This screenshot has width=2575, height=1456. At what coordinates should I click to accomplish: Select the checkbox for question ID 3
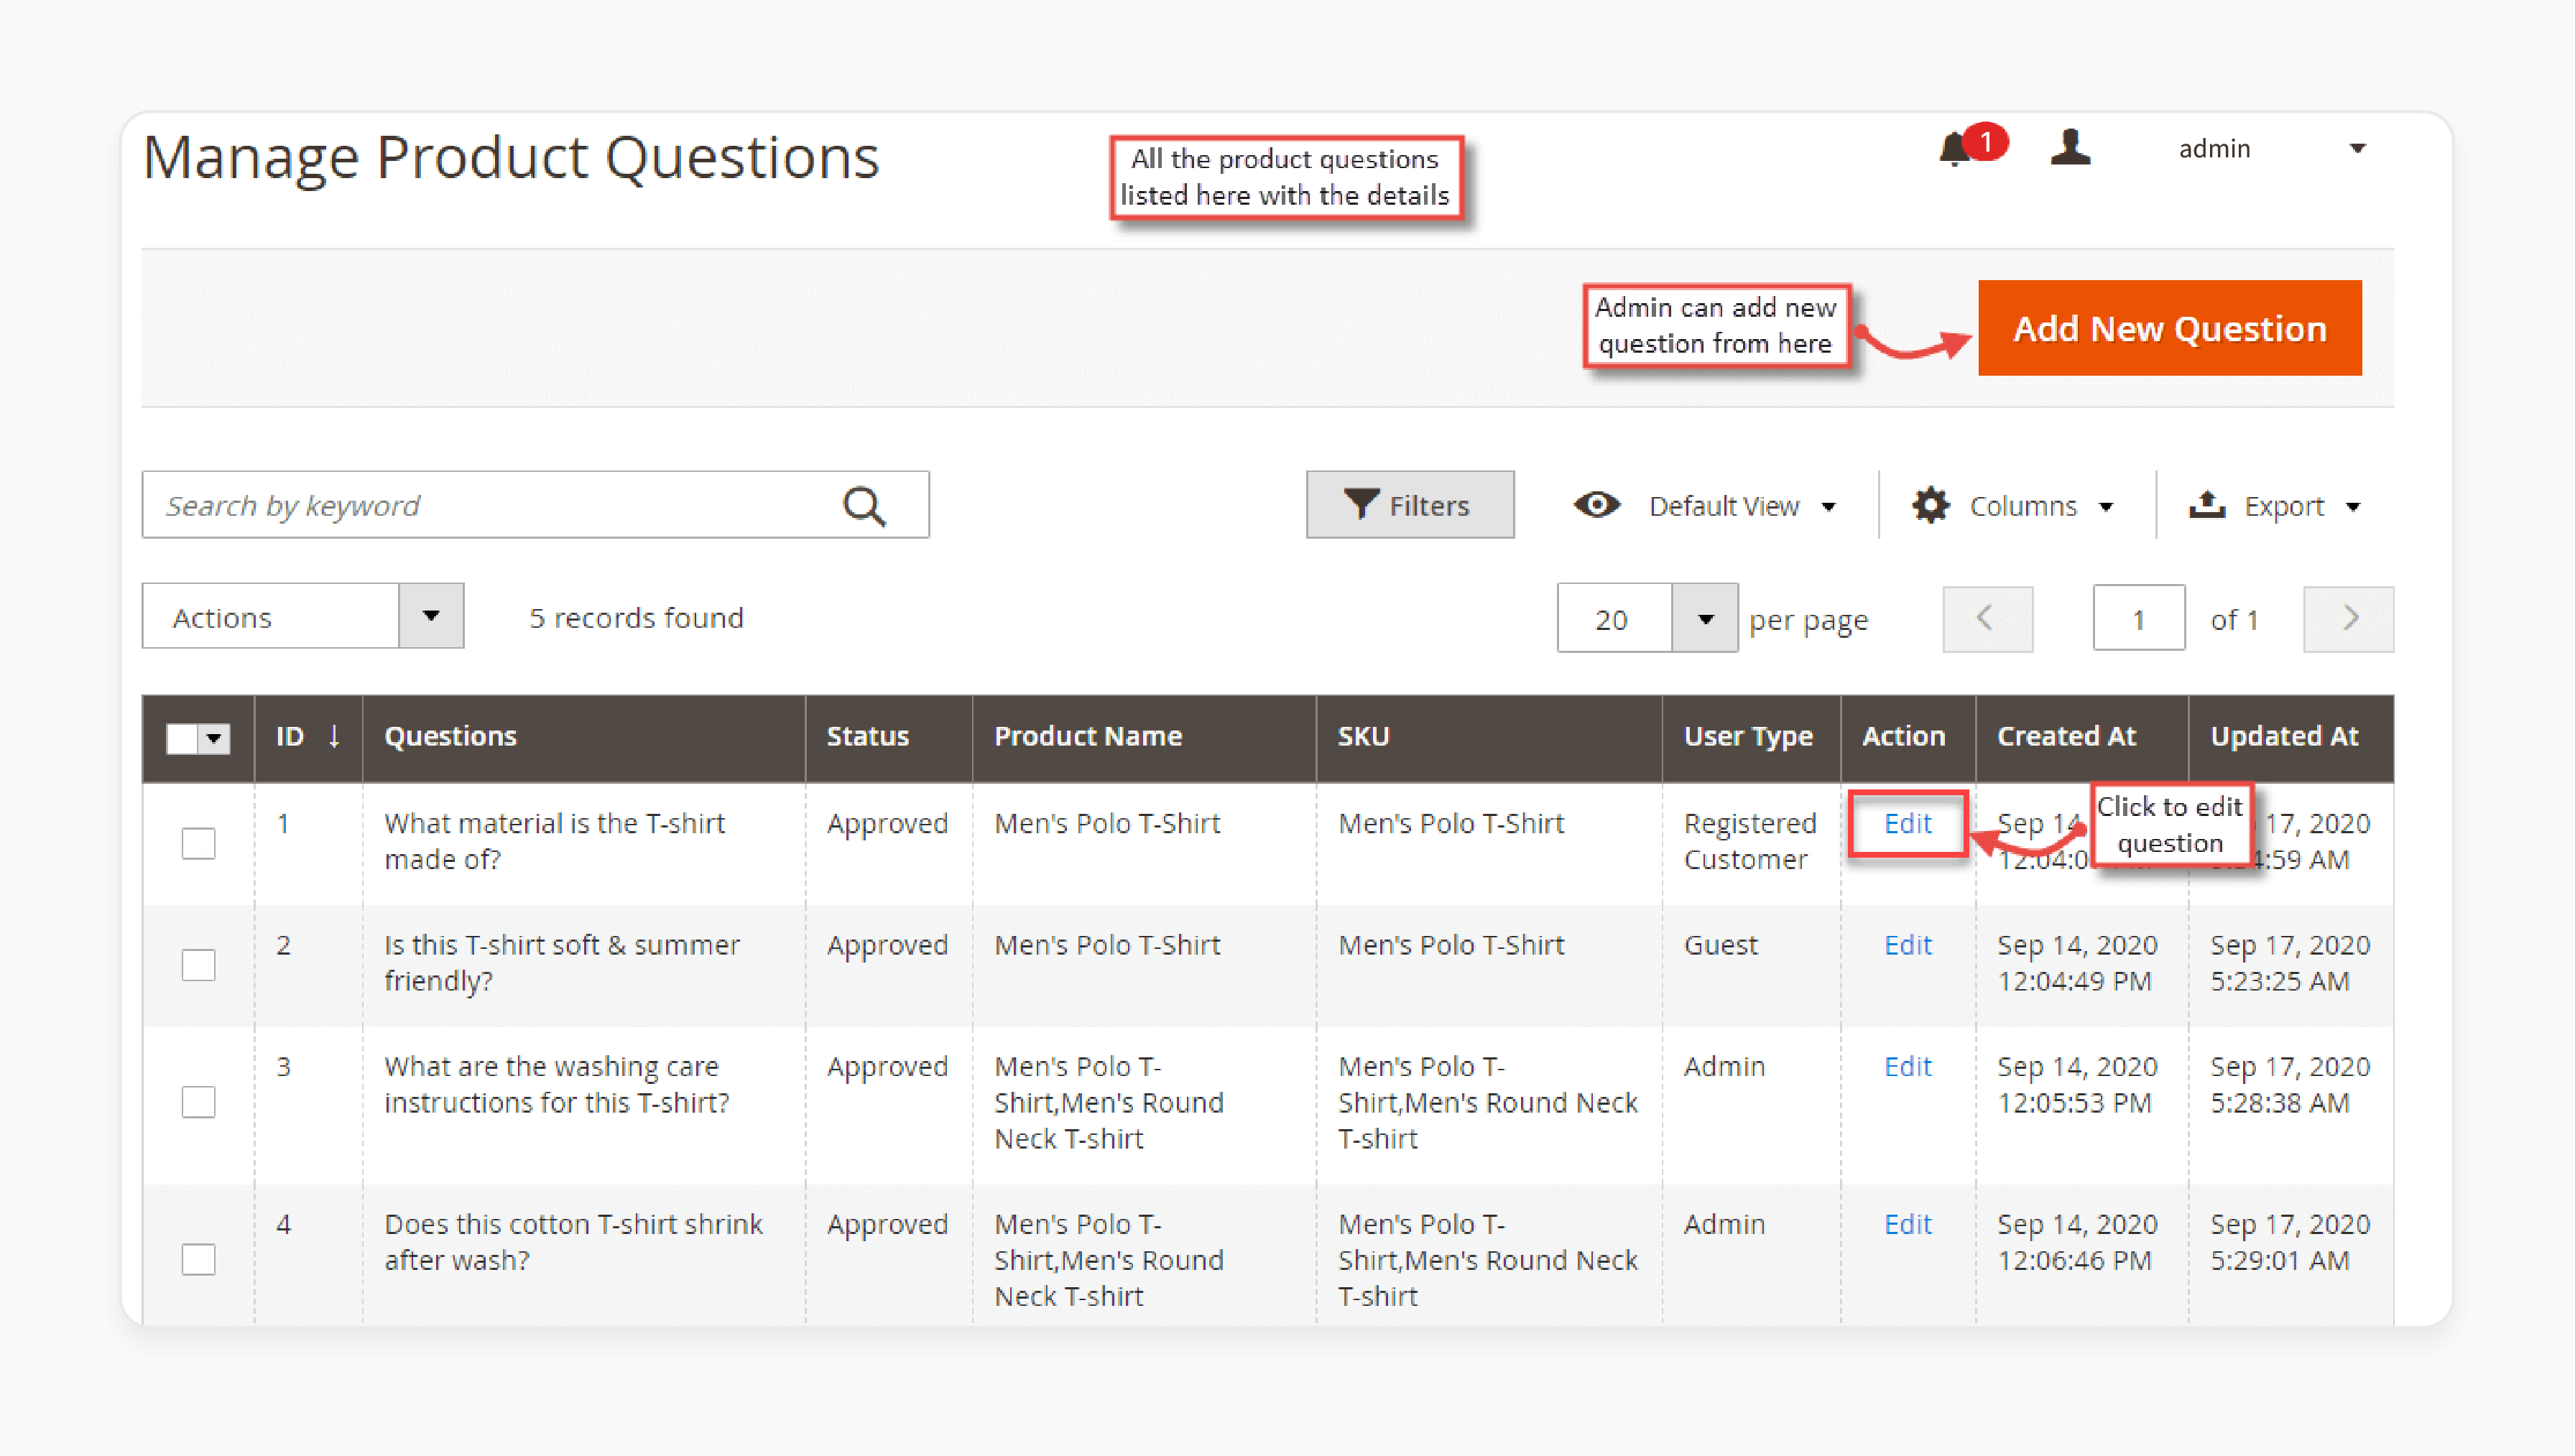point(198,1102)
